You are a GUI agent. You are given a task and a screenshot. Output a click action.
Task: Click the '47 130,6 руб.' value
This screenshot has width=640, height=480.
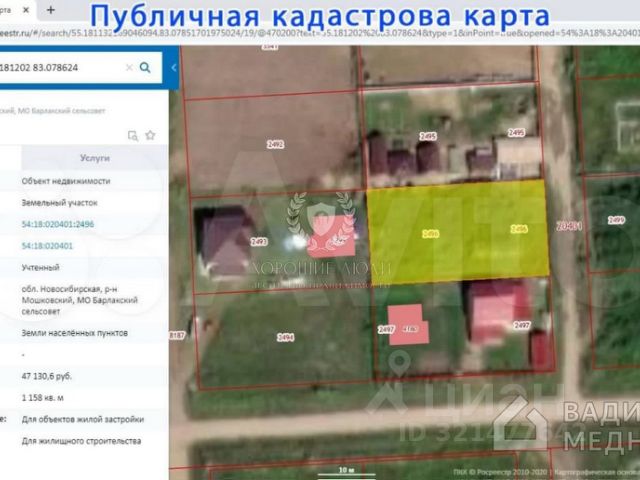(47, 376)
